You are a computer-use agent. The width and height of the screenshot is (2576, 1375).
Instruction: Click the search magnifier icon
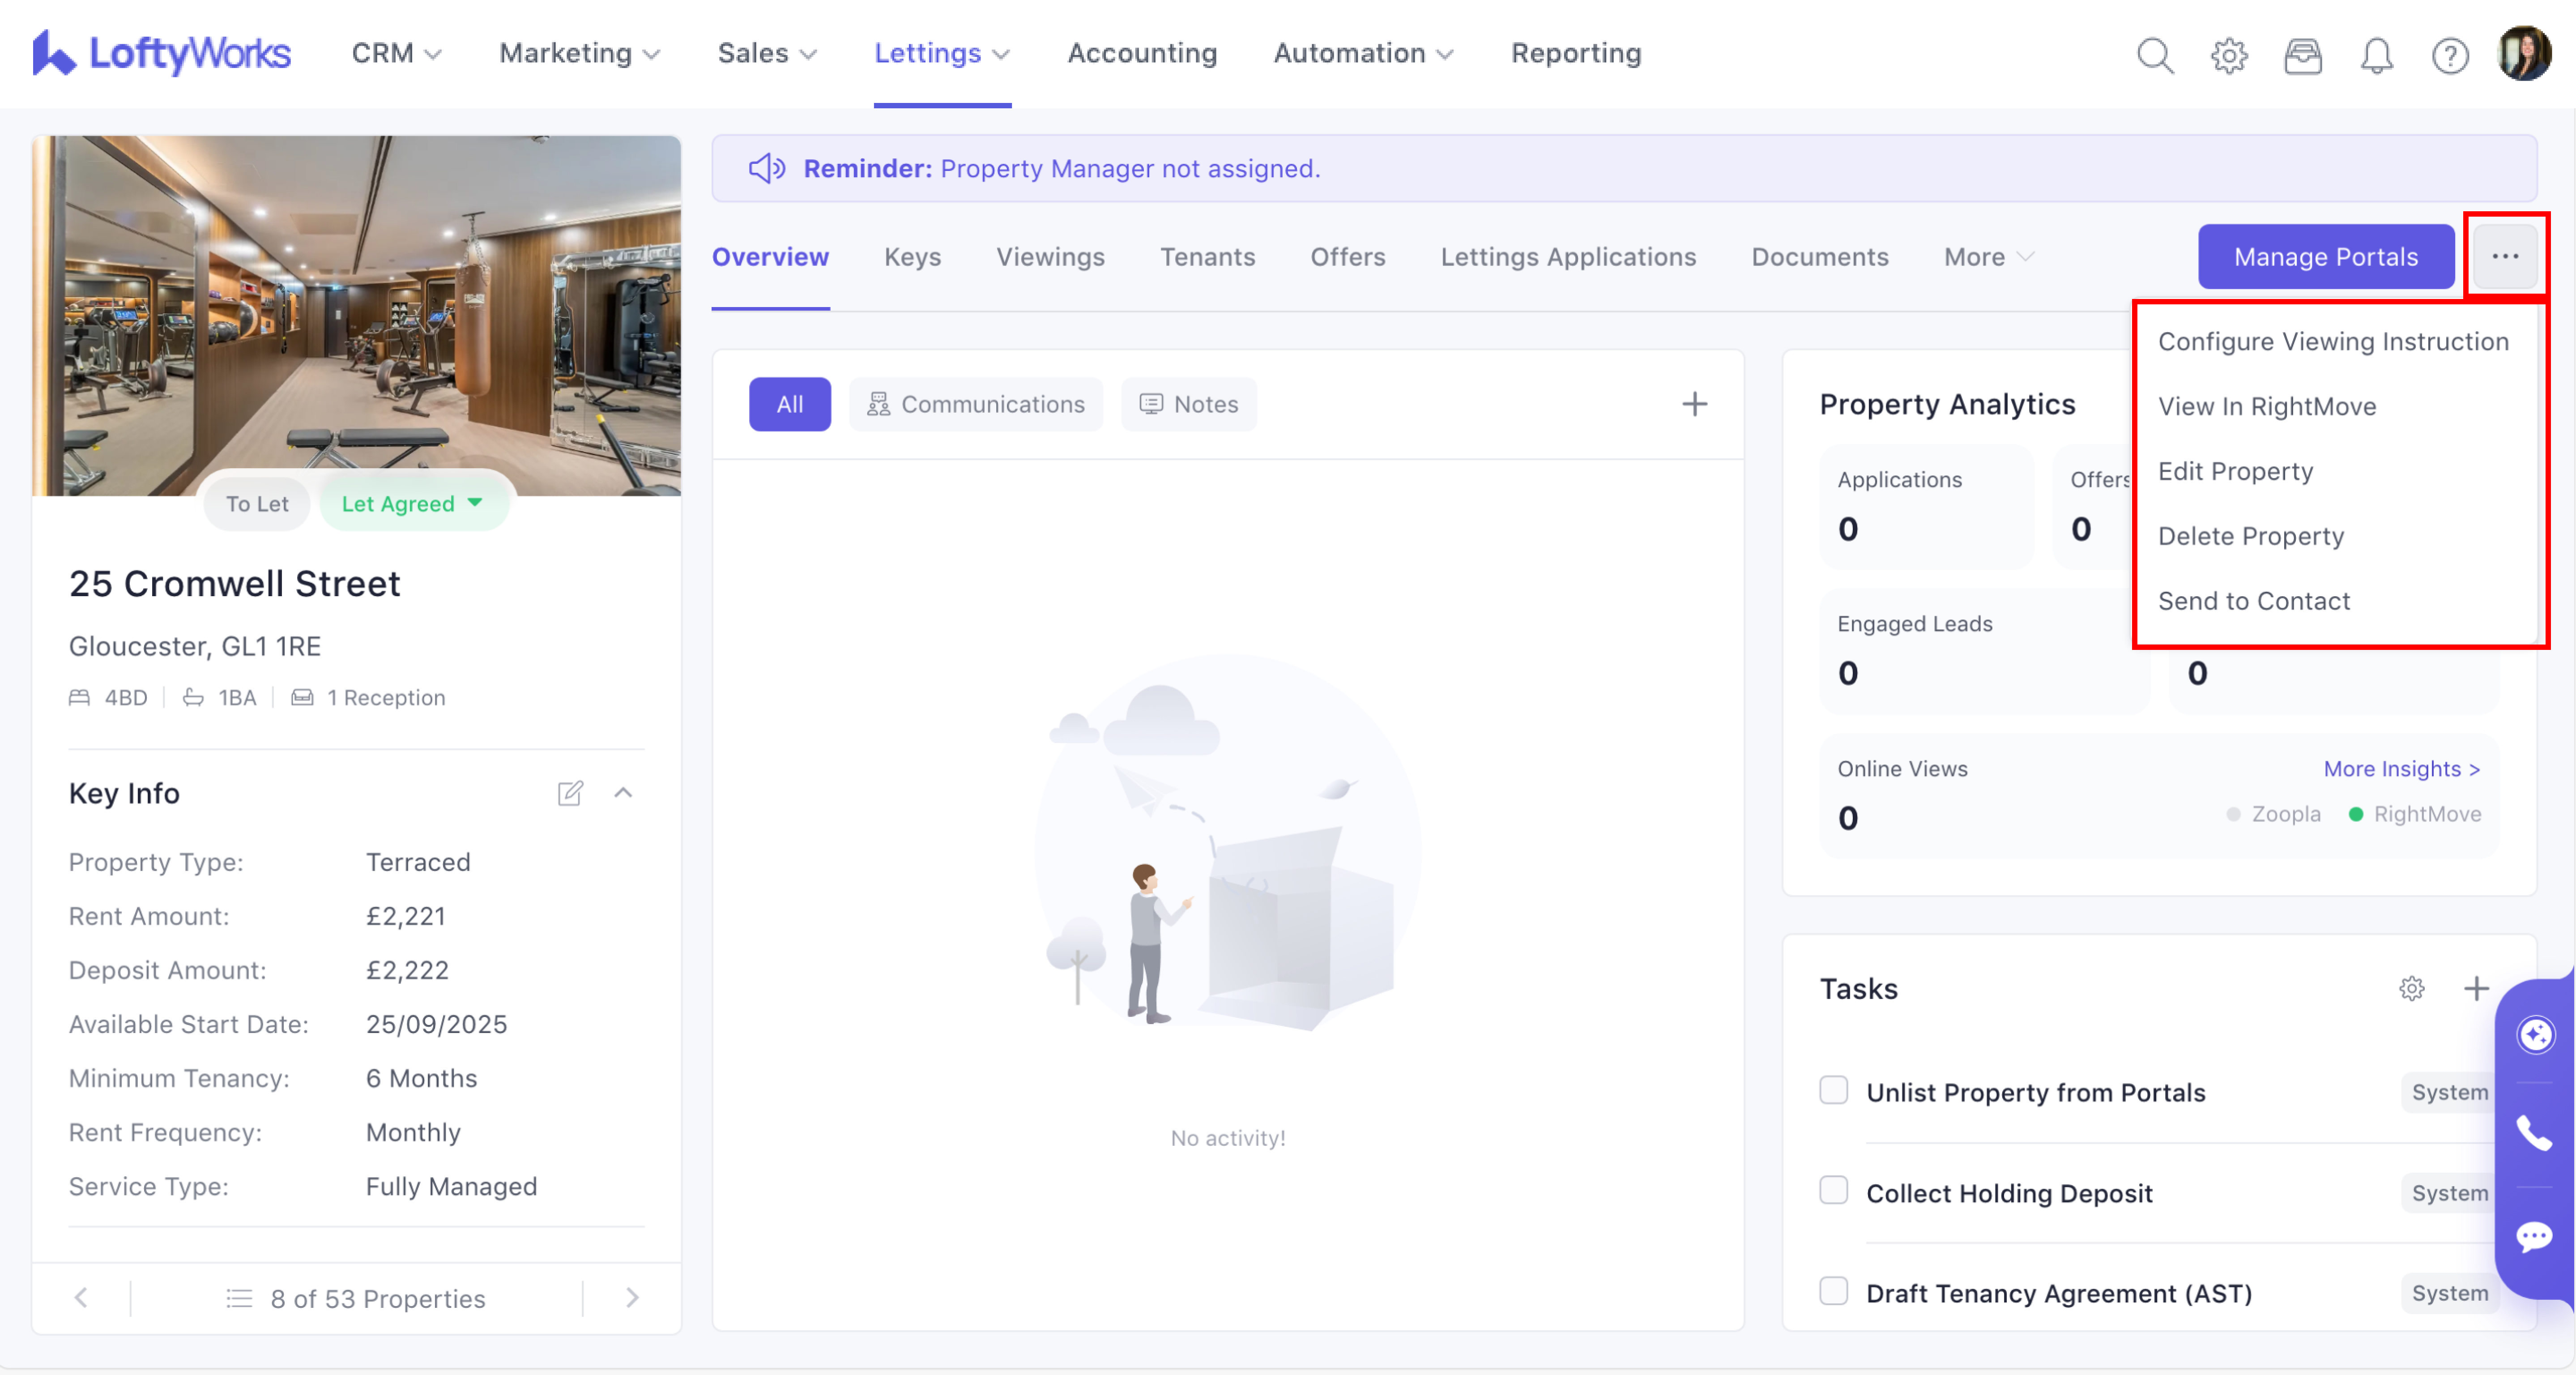click(2155, 55)
